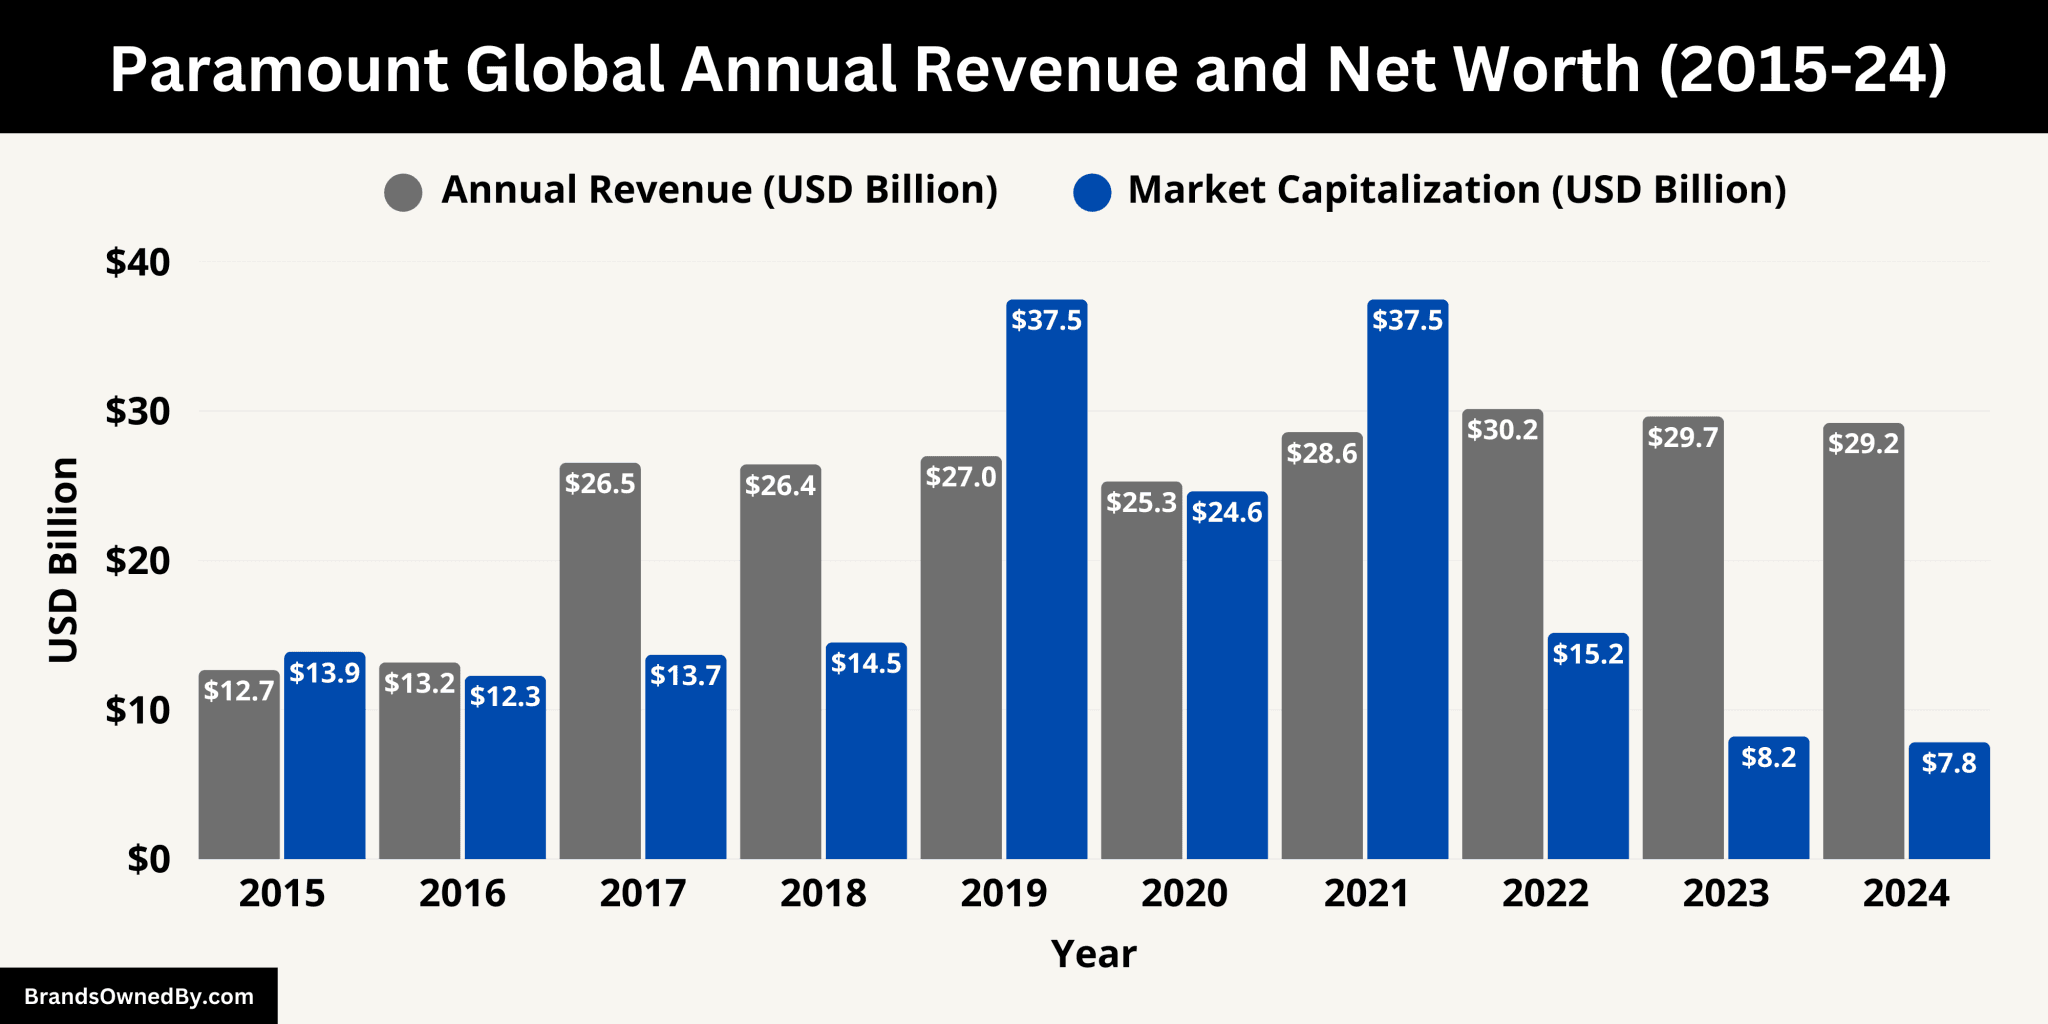This screenshot has height=1024, width=2048.
Task: Choose the 2018 blue bar labeled $14.5
Action: [x=866, y=750]
